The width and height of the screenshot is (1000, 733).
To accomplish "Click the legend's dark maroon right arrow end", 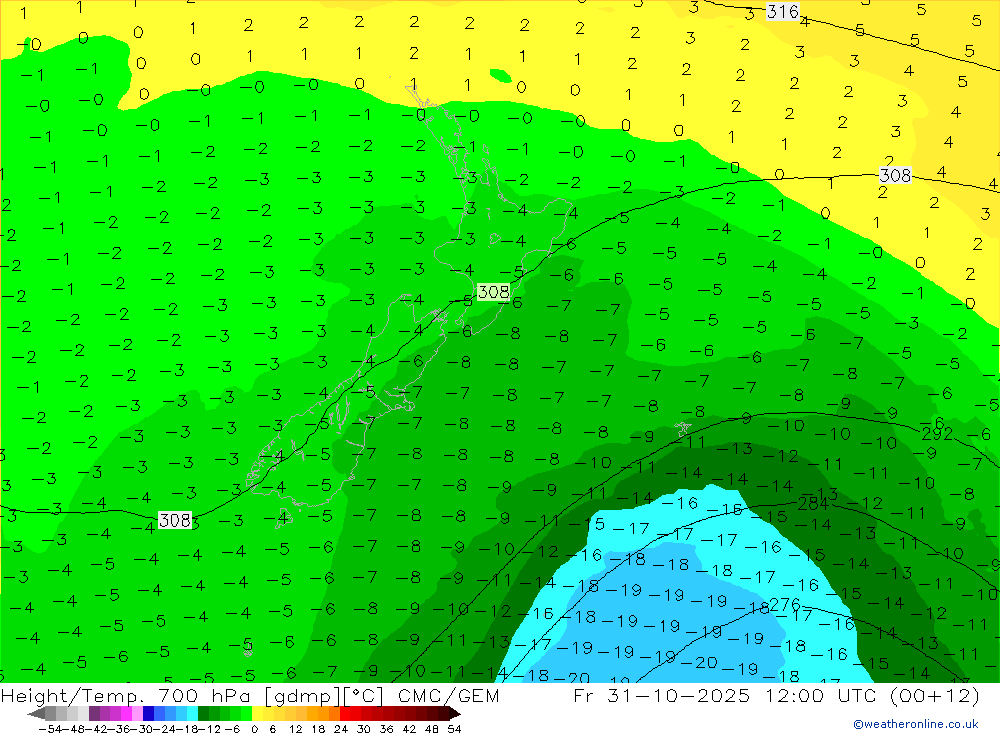I will point(455,714).
